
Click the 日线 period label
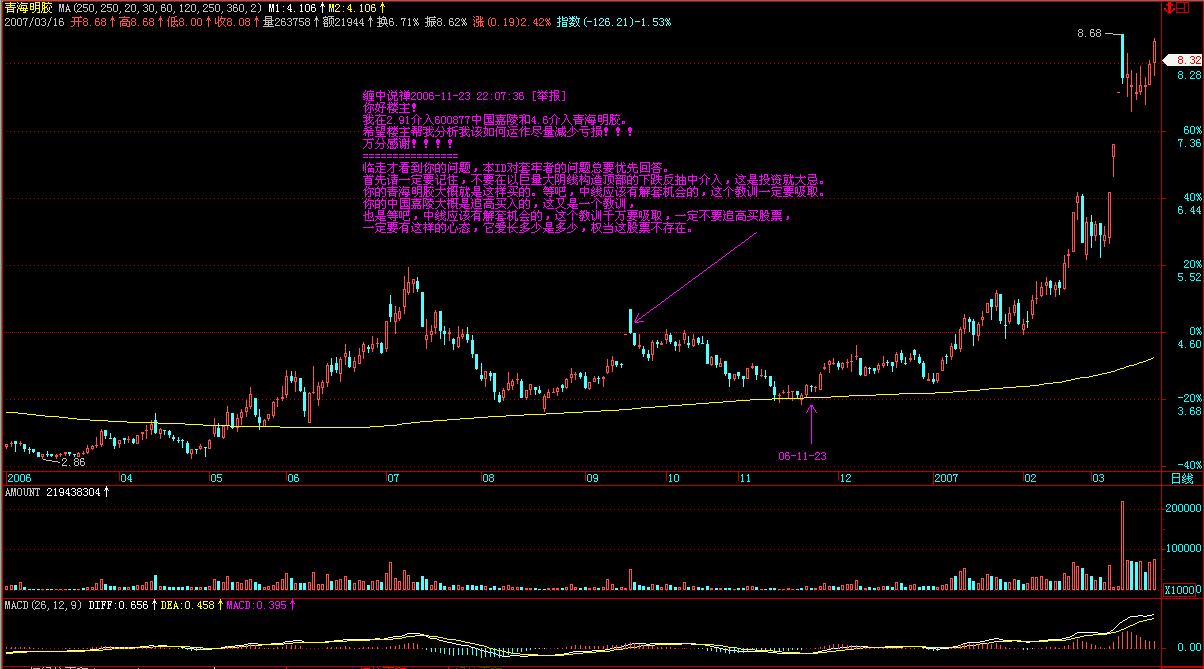(1181, 479)
